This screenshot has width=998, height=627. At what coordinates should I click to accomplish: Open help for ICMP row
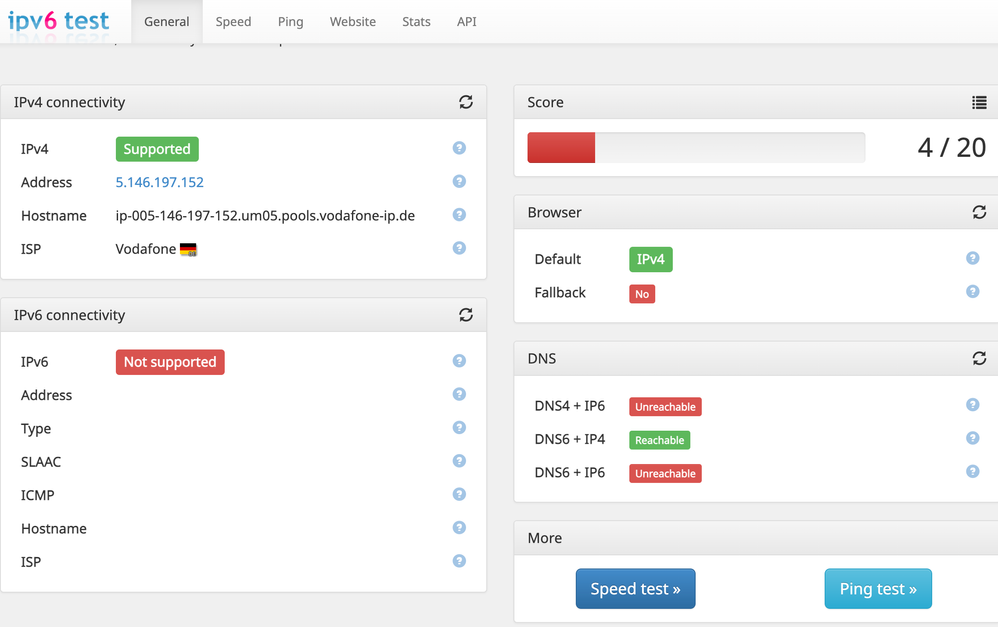459,494
